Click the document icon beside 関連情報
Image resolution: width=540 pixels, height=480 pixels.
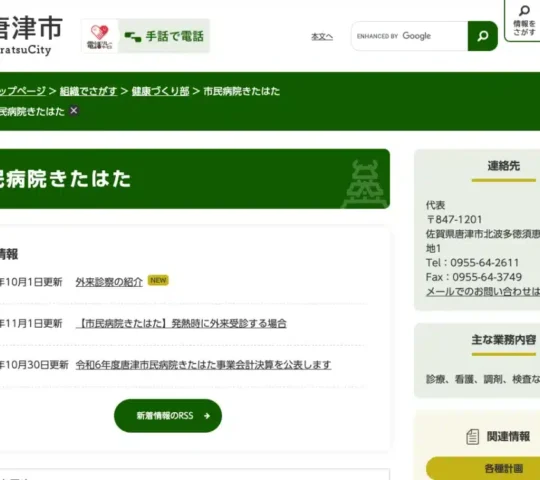(472, 437)
